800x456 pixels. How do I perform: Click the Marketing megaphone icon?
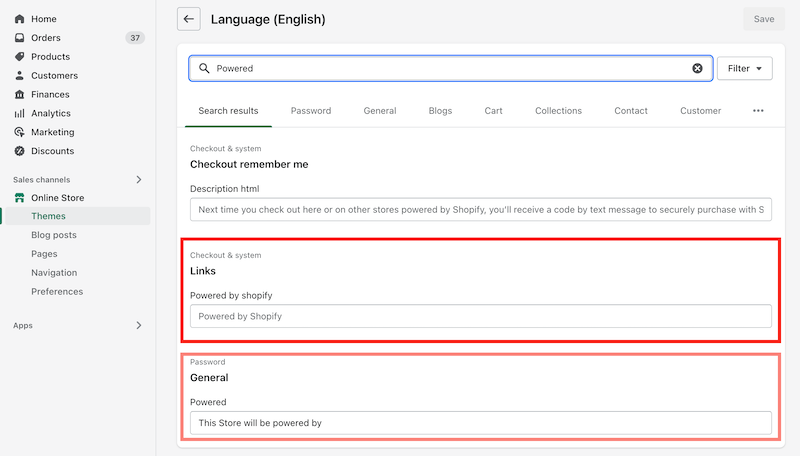[x=19, y=132]
